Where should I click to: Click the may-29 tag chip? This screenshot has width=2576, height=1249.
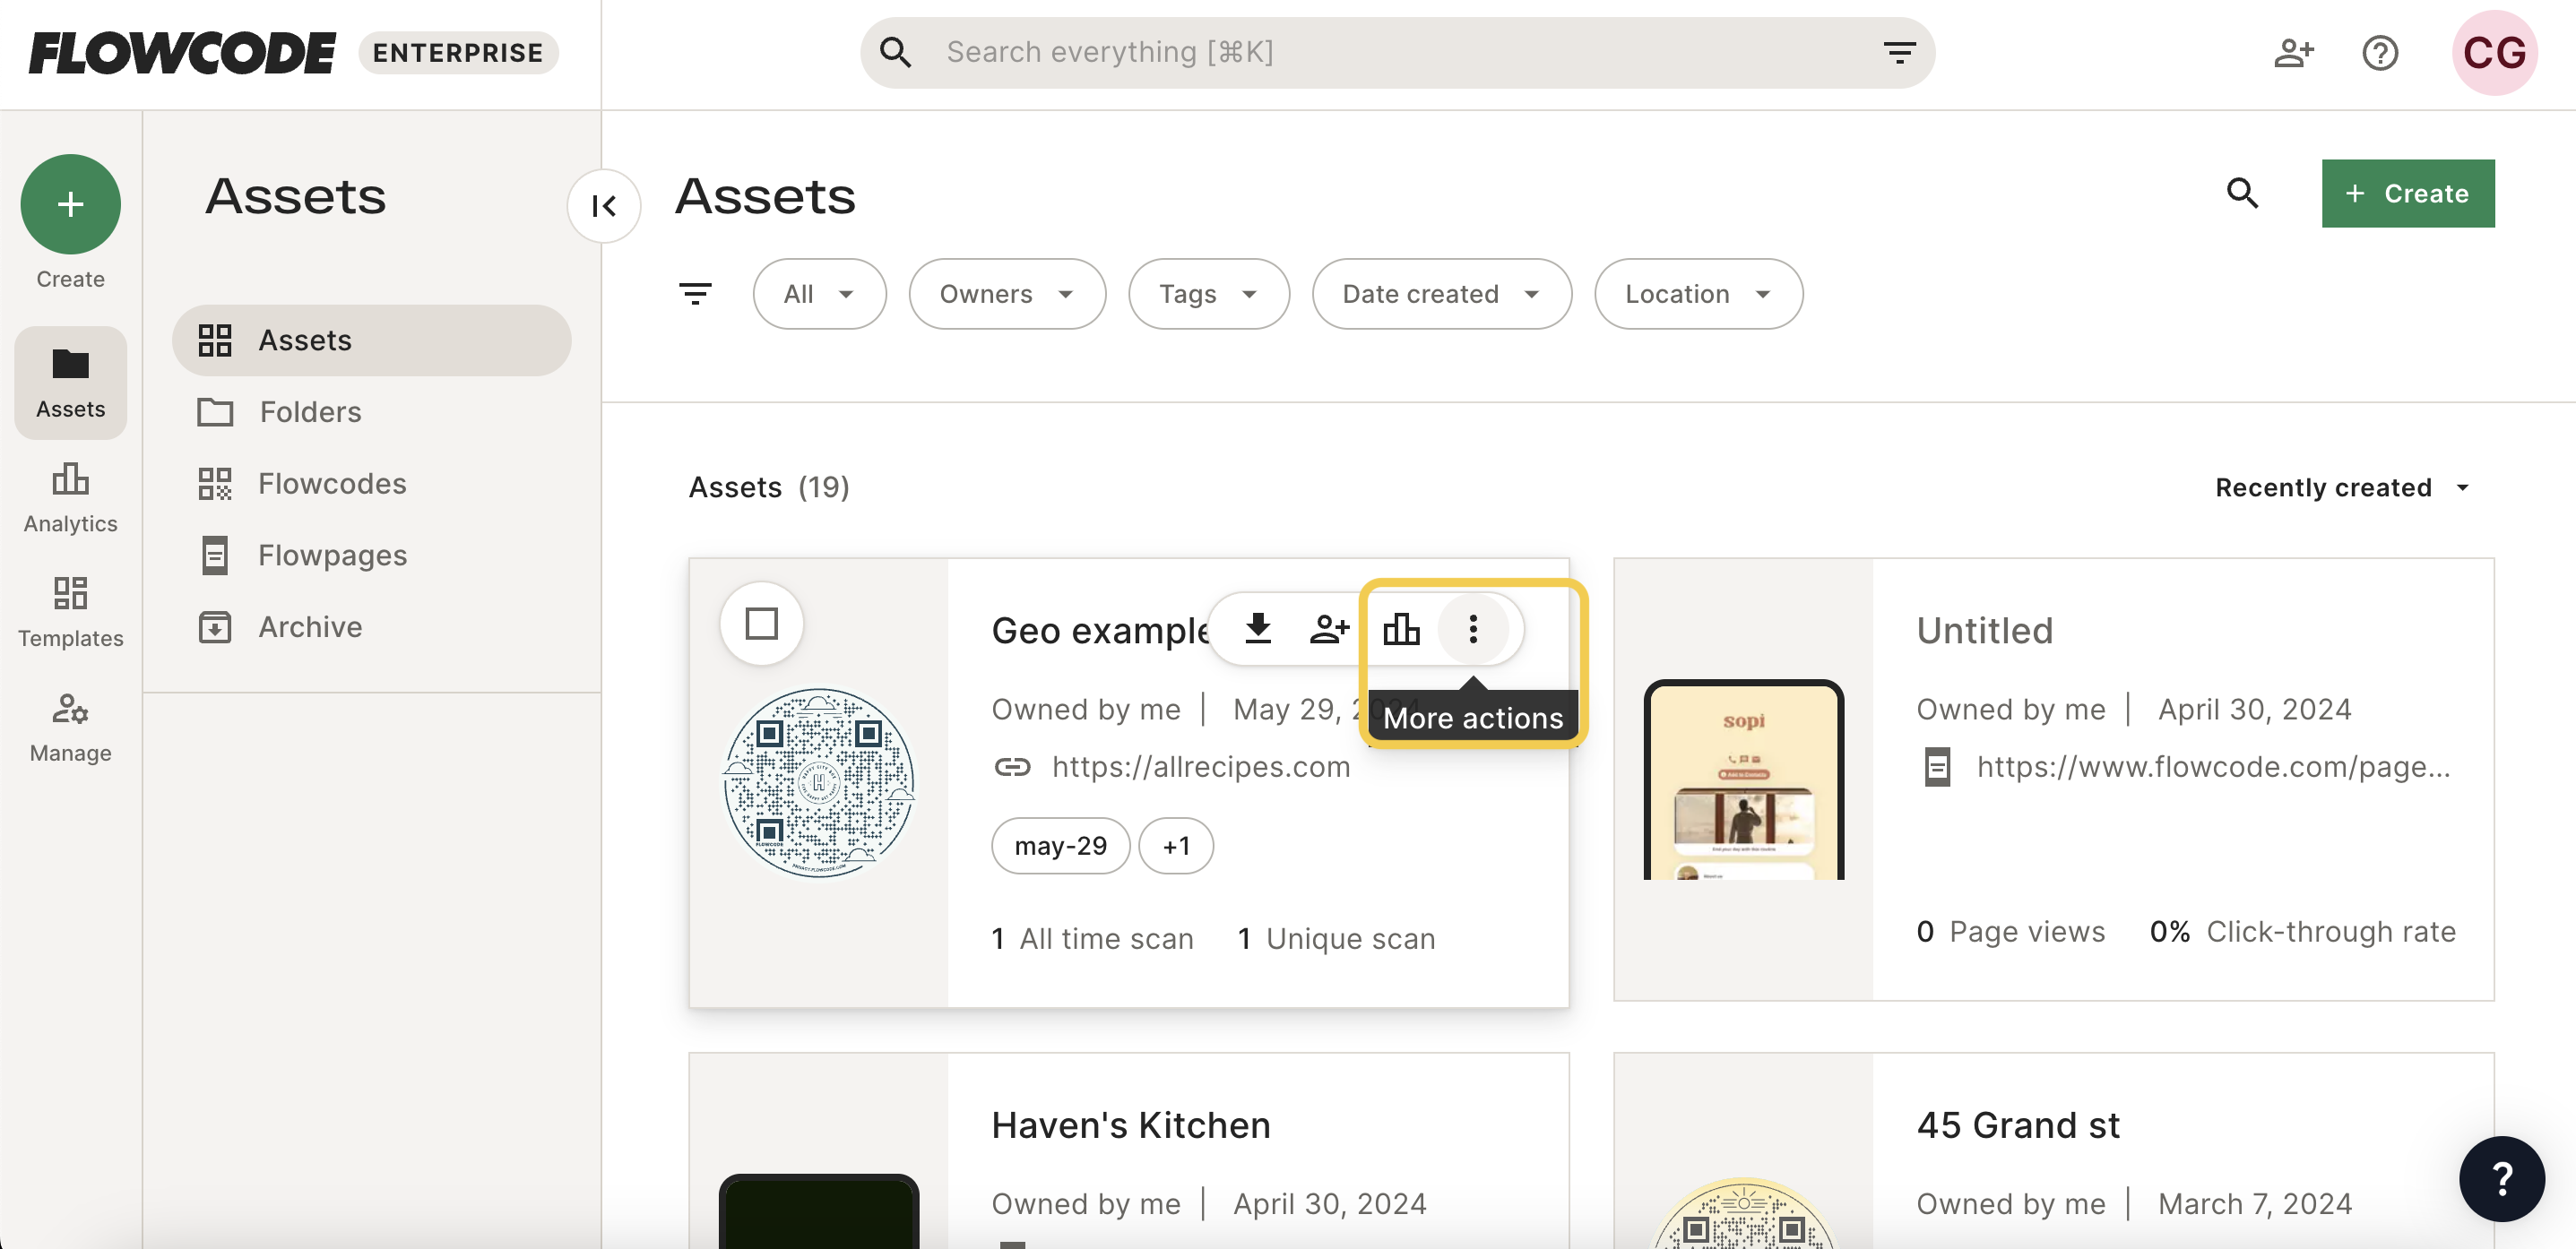[1060, 846]
